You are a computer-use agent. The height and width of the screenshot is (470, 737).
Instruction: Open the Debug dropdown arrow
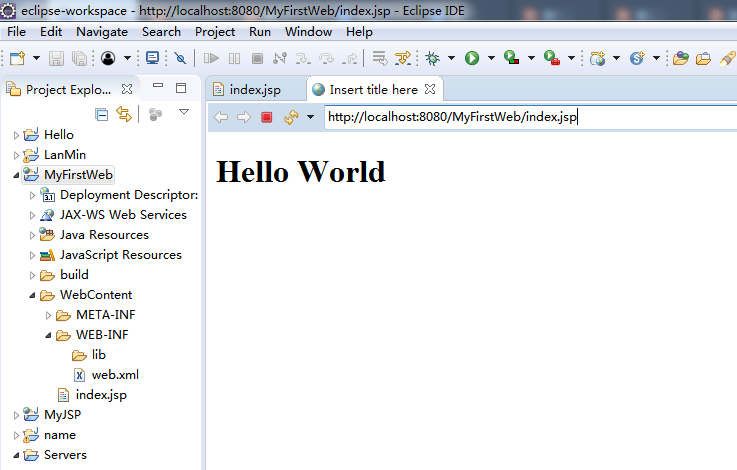click(451, 58)
